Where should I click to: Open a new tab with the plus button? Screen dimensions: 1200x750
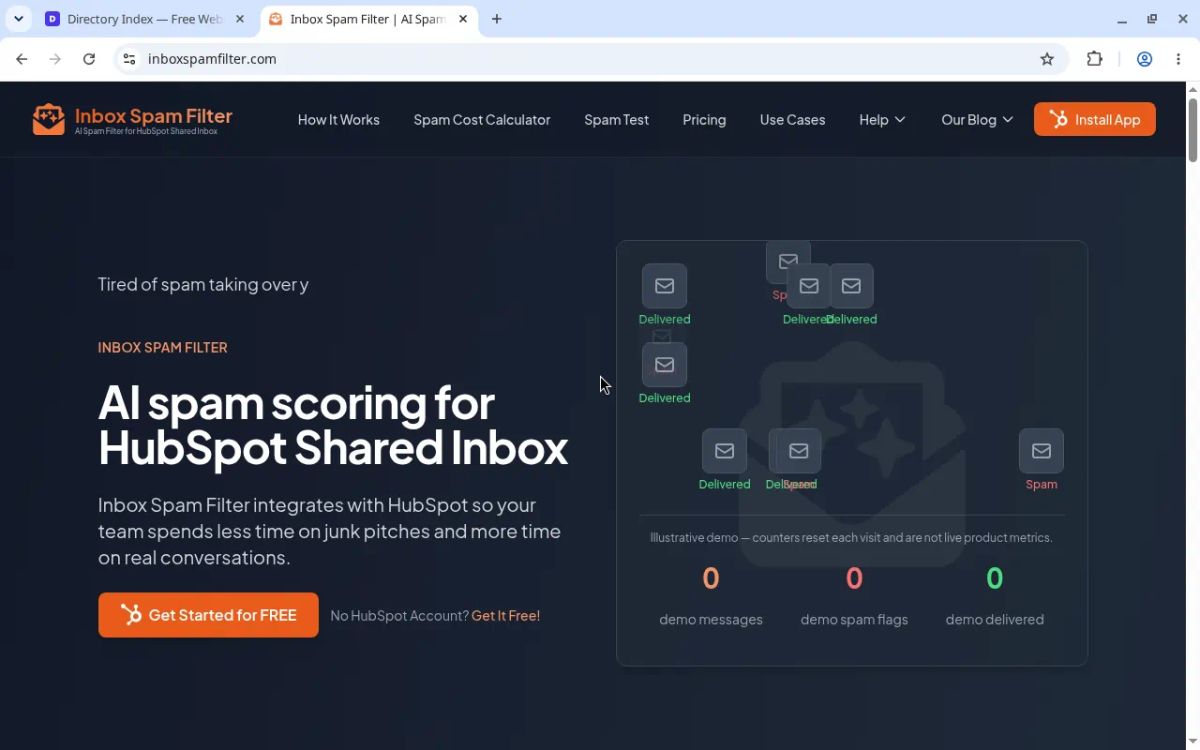pos(497,19)
